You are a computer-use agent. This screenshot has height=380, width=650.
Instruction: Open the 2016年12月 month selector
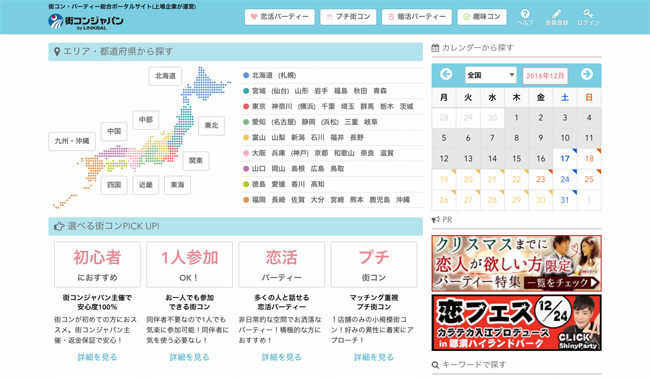[545, 76]
